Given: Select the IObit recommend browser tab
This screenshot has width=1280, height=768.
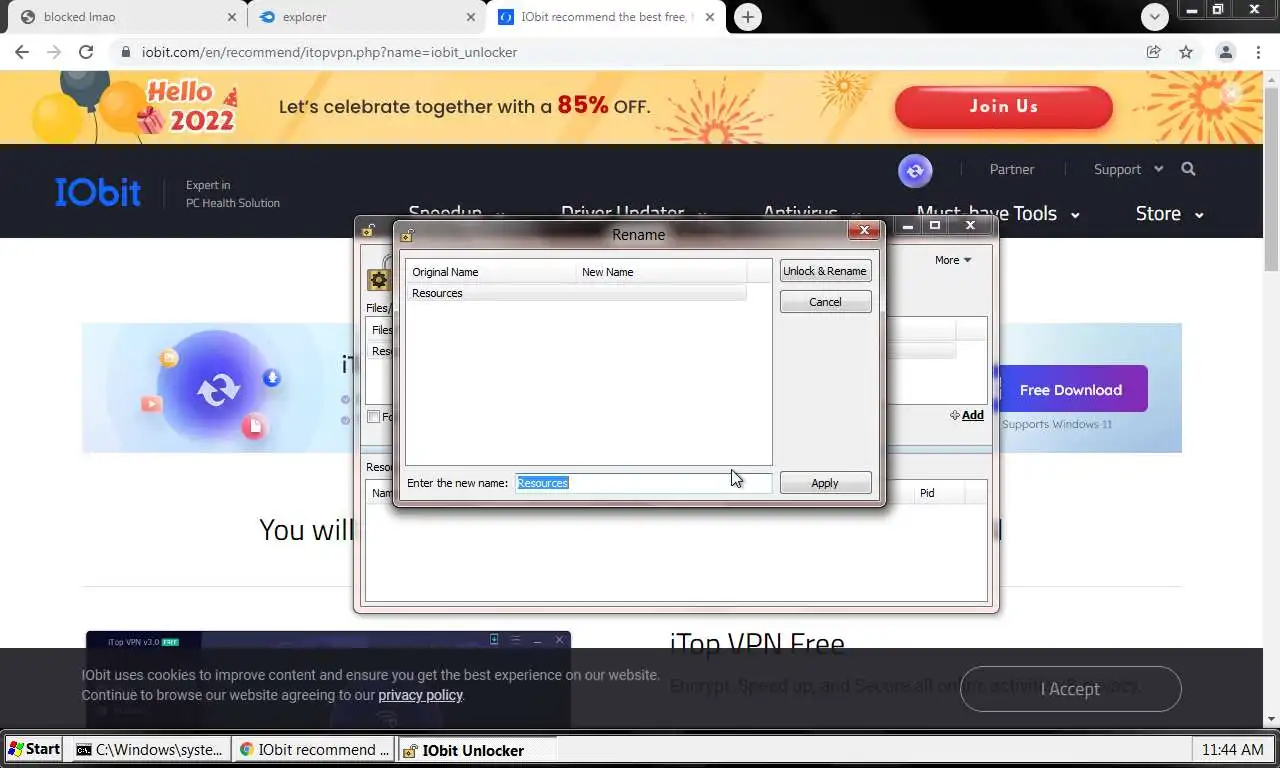Looking at the screenshot, I should [605, 17].
